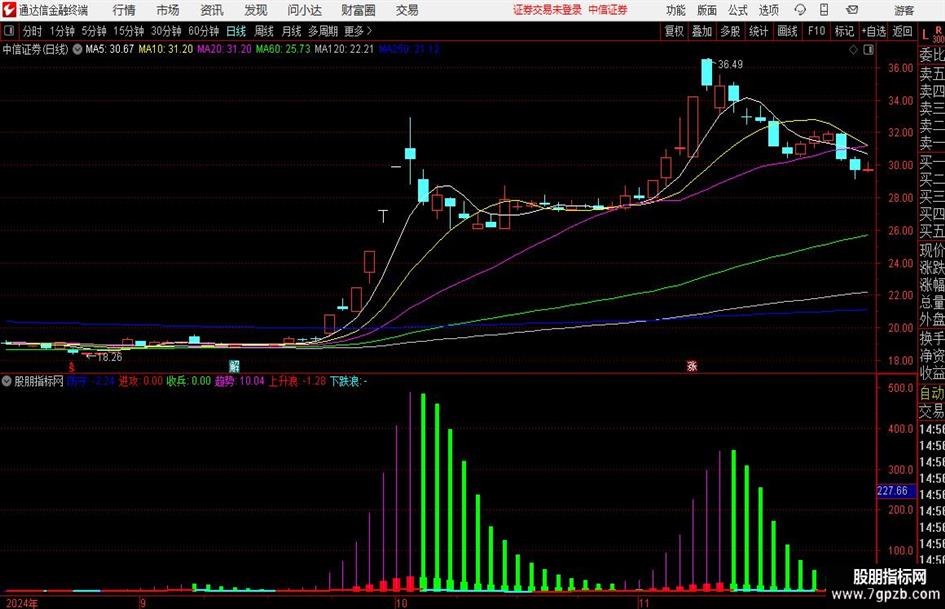Toggle the left panel icon beside 分时
The width and height of the screenshot is (945, 609).
8,31
